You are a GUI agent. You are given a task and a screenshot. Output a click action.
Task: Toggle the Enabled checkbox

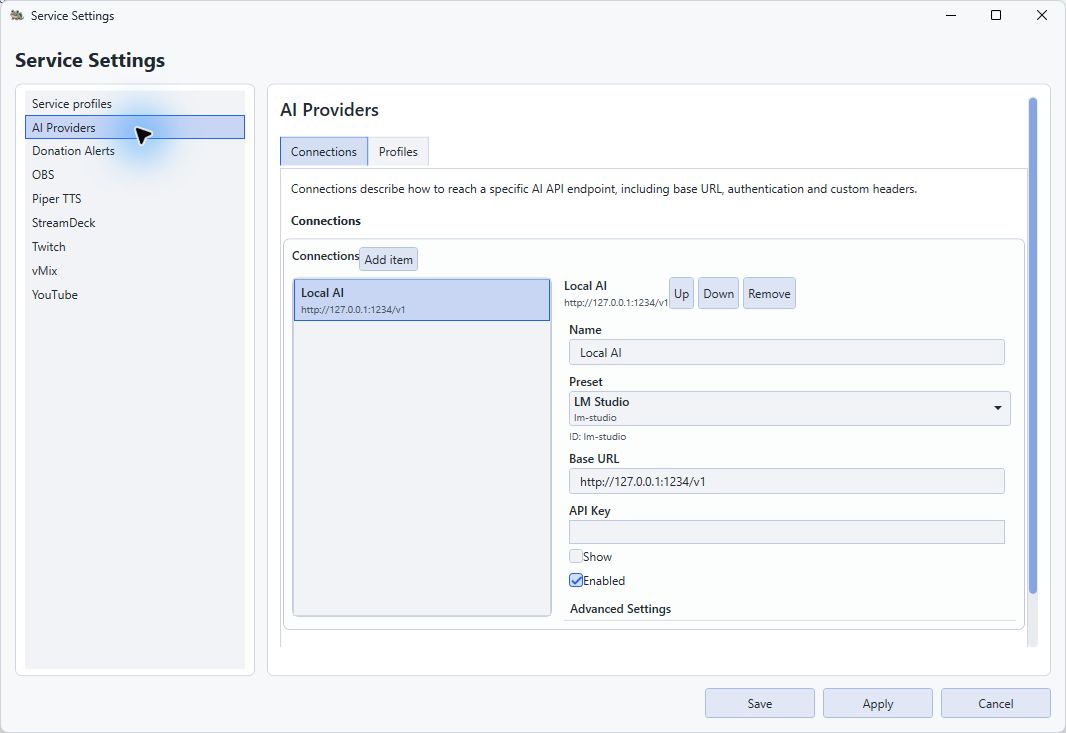tap(576, 580)
